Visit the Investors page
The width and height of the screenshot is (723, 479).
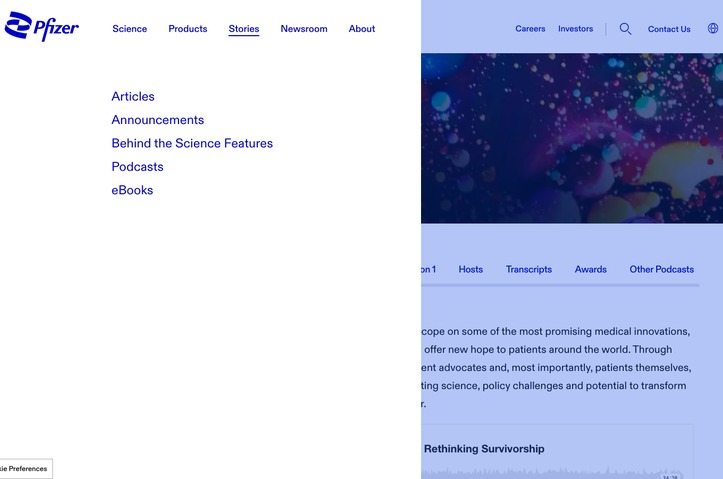click(575, 29)
